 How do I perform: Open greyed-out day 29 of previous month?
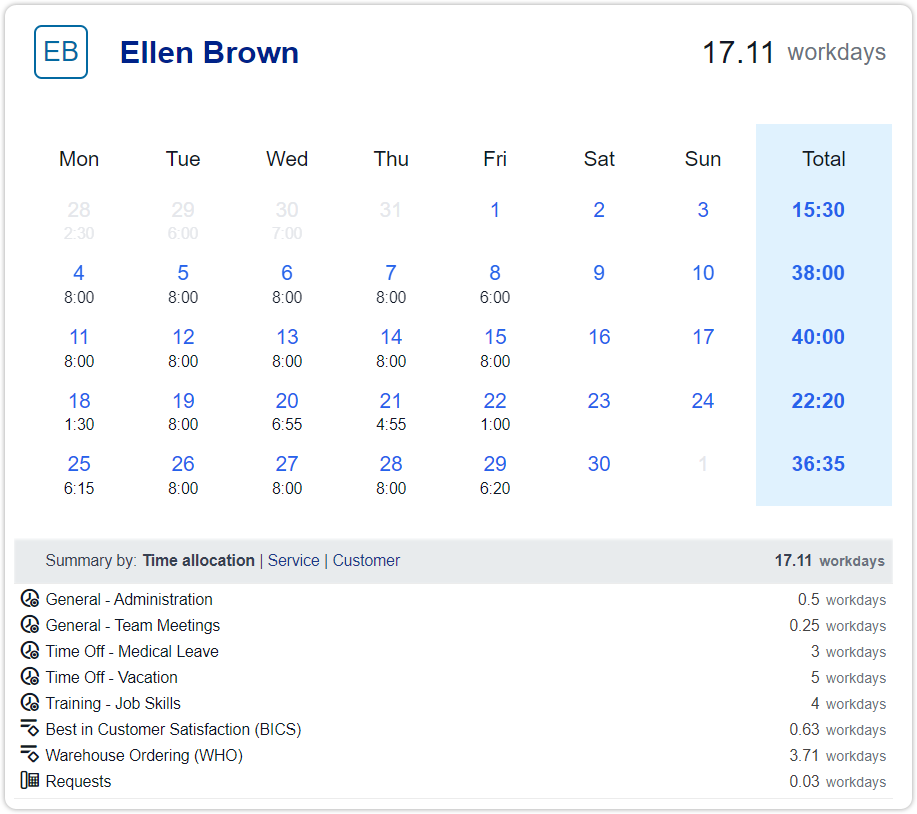(x=183, y=210)
